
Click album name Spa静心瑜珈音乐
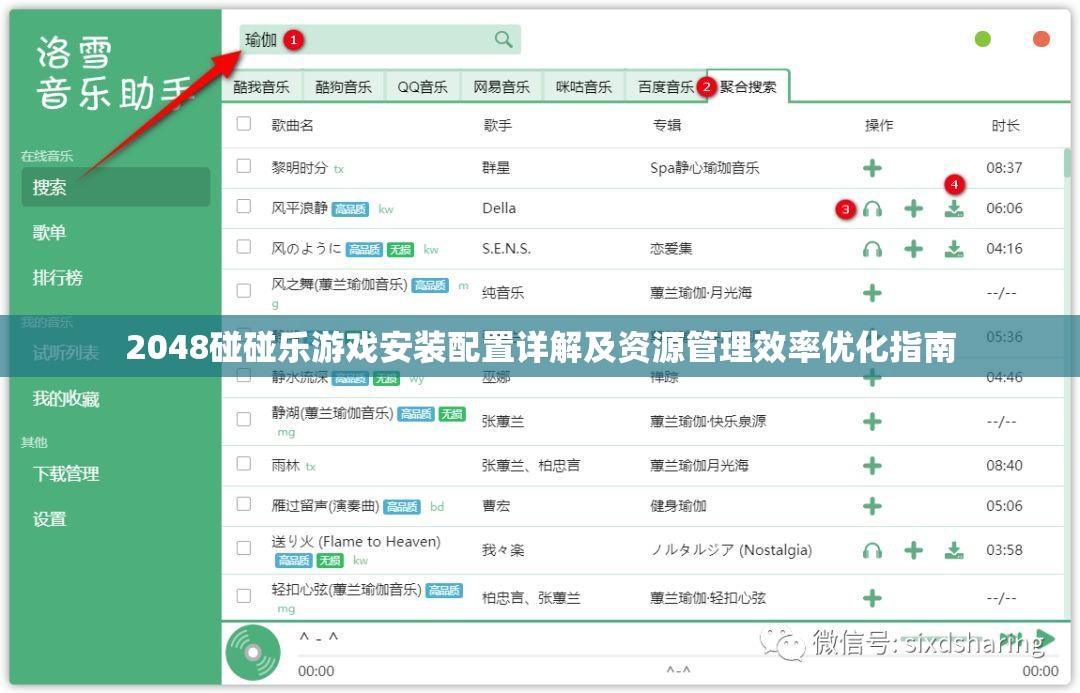tap(705, 167)
